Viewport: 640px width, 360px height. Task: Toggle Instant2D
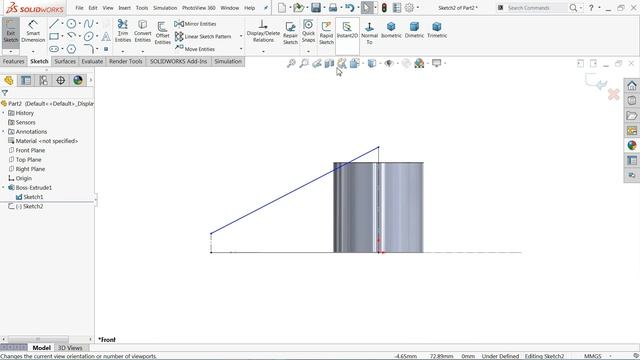point(347,31)
